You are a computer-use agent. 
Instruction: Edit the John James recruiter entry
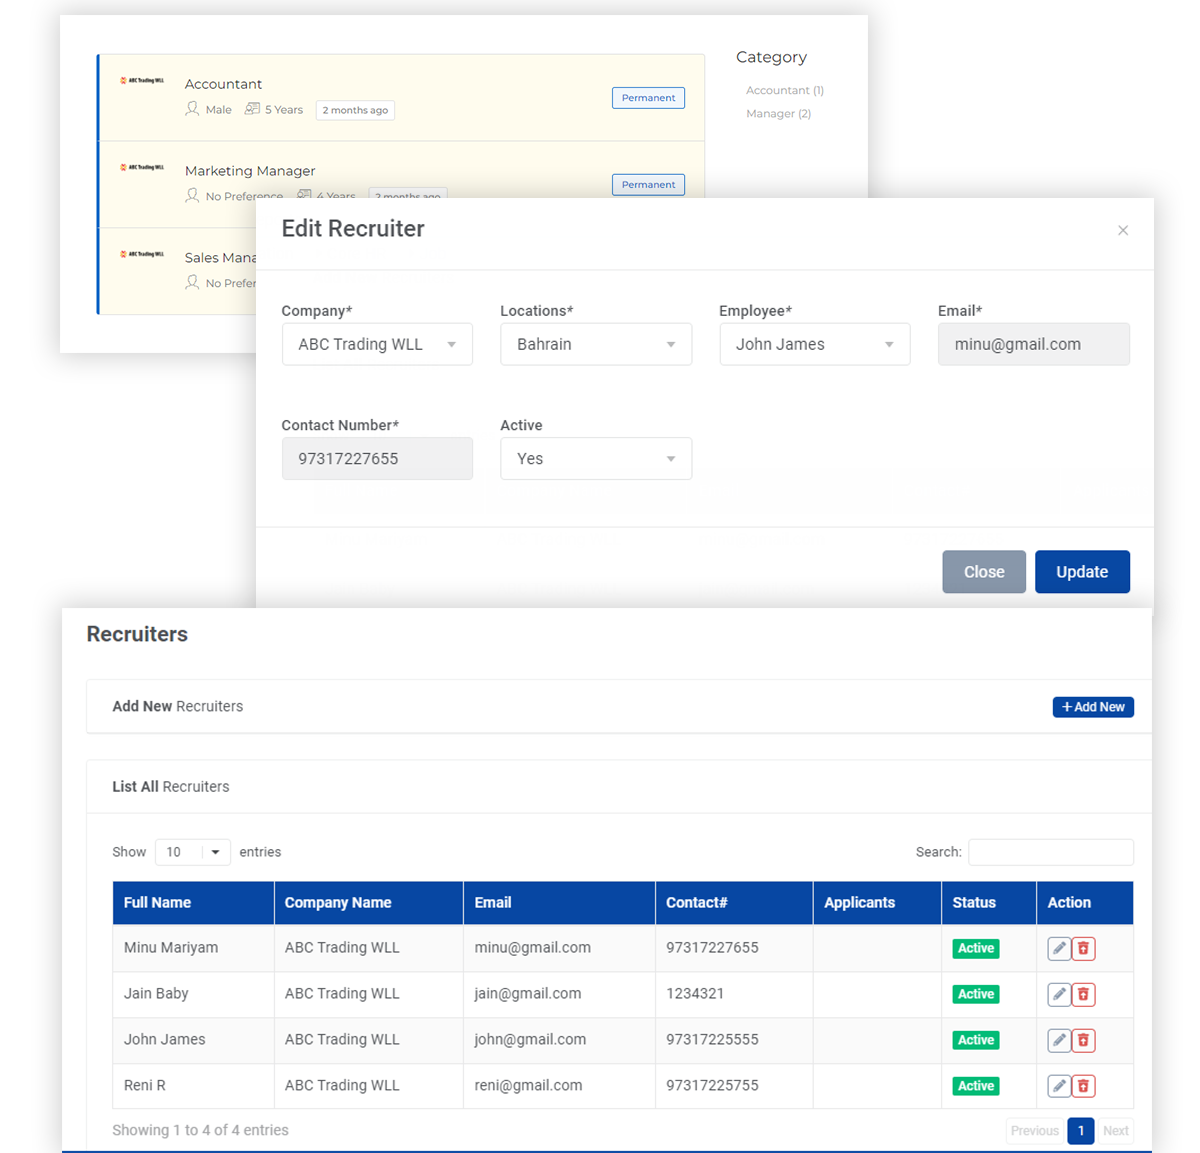point(1059,1040)
